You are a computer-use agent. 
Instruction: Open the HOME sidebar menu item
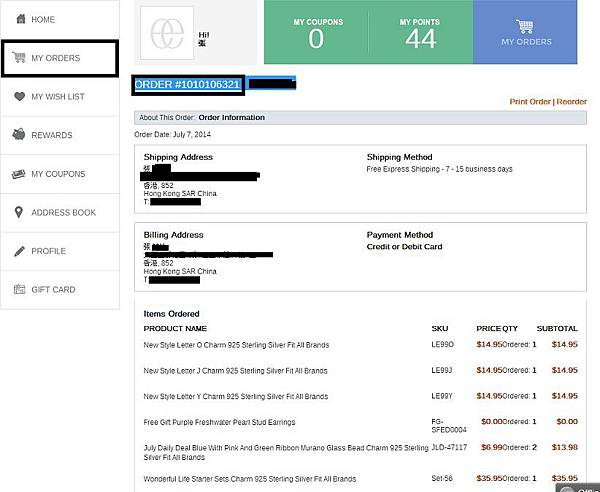click(60, 20)
